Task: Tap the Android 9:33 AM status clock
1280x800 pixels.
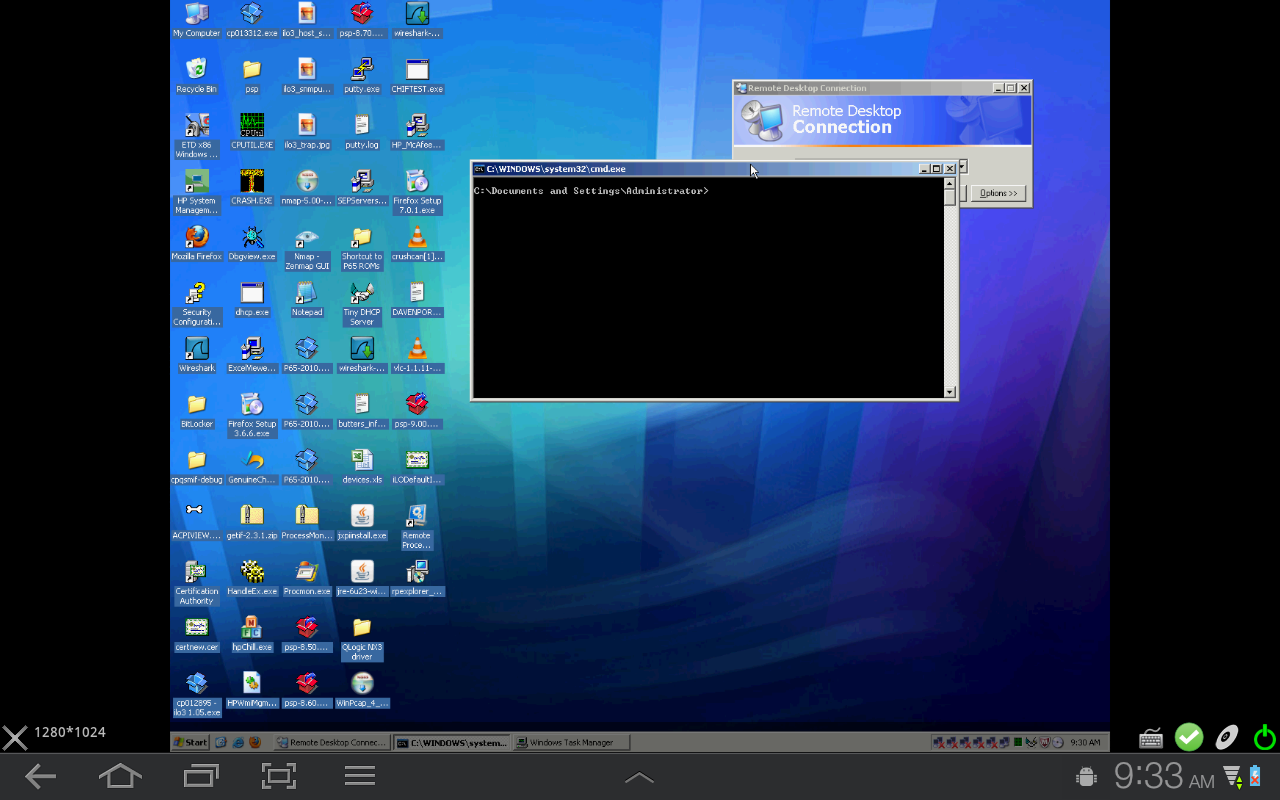Action: coord(1164,776)
